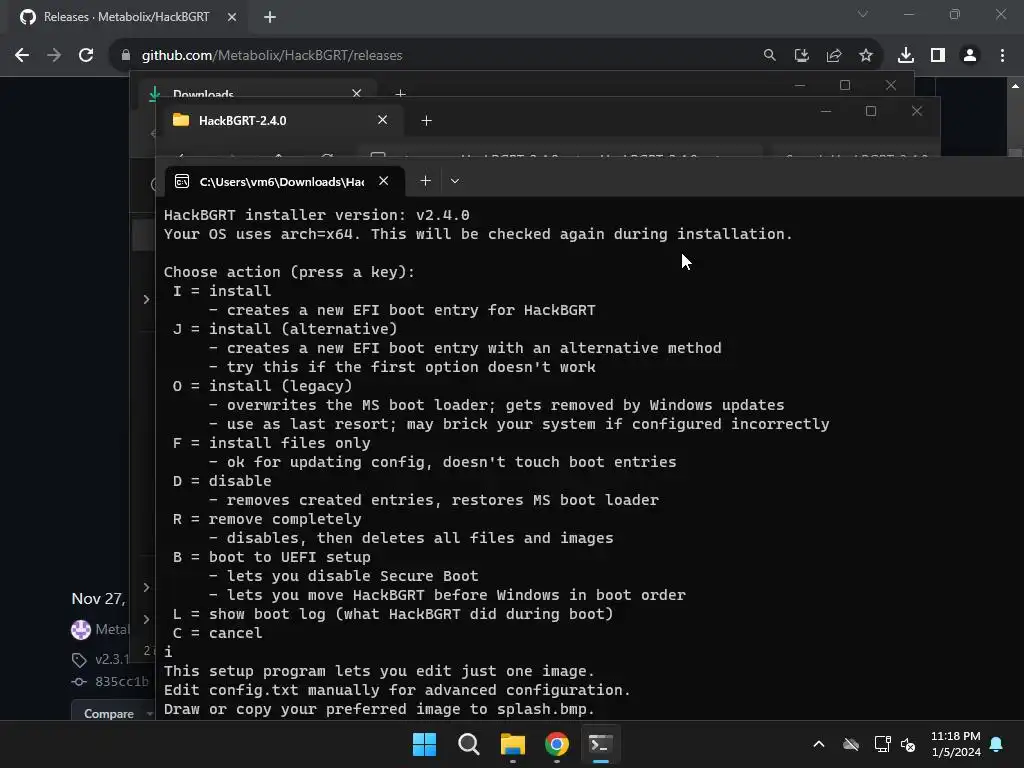
Task: Close the Releases Metabolix/HackBGRT tab
Action: click(232, 17)
